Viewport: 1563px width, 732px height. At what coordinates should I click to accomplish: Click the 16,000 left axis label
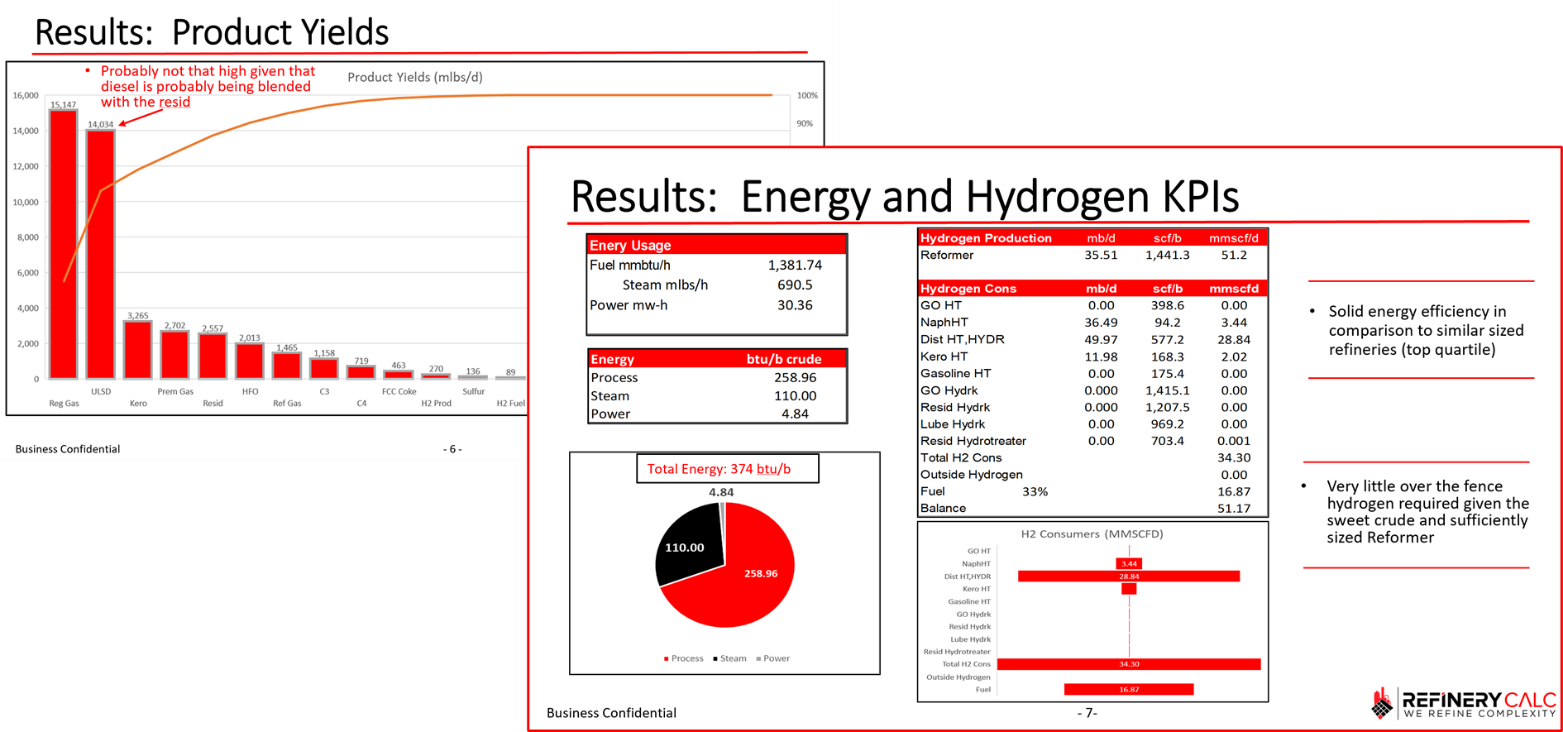click(25, 95)
